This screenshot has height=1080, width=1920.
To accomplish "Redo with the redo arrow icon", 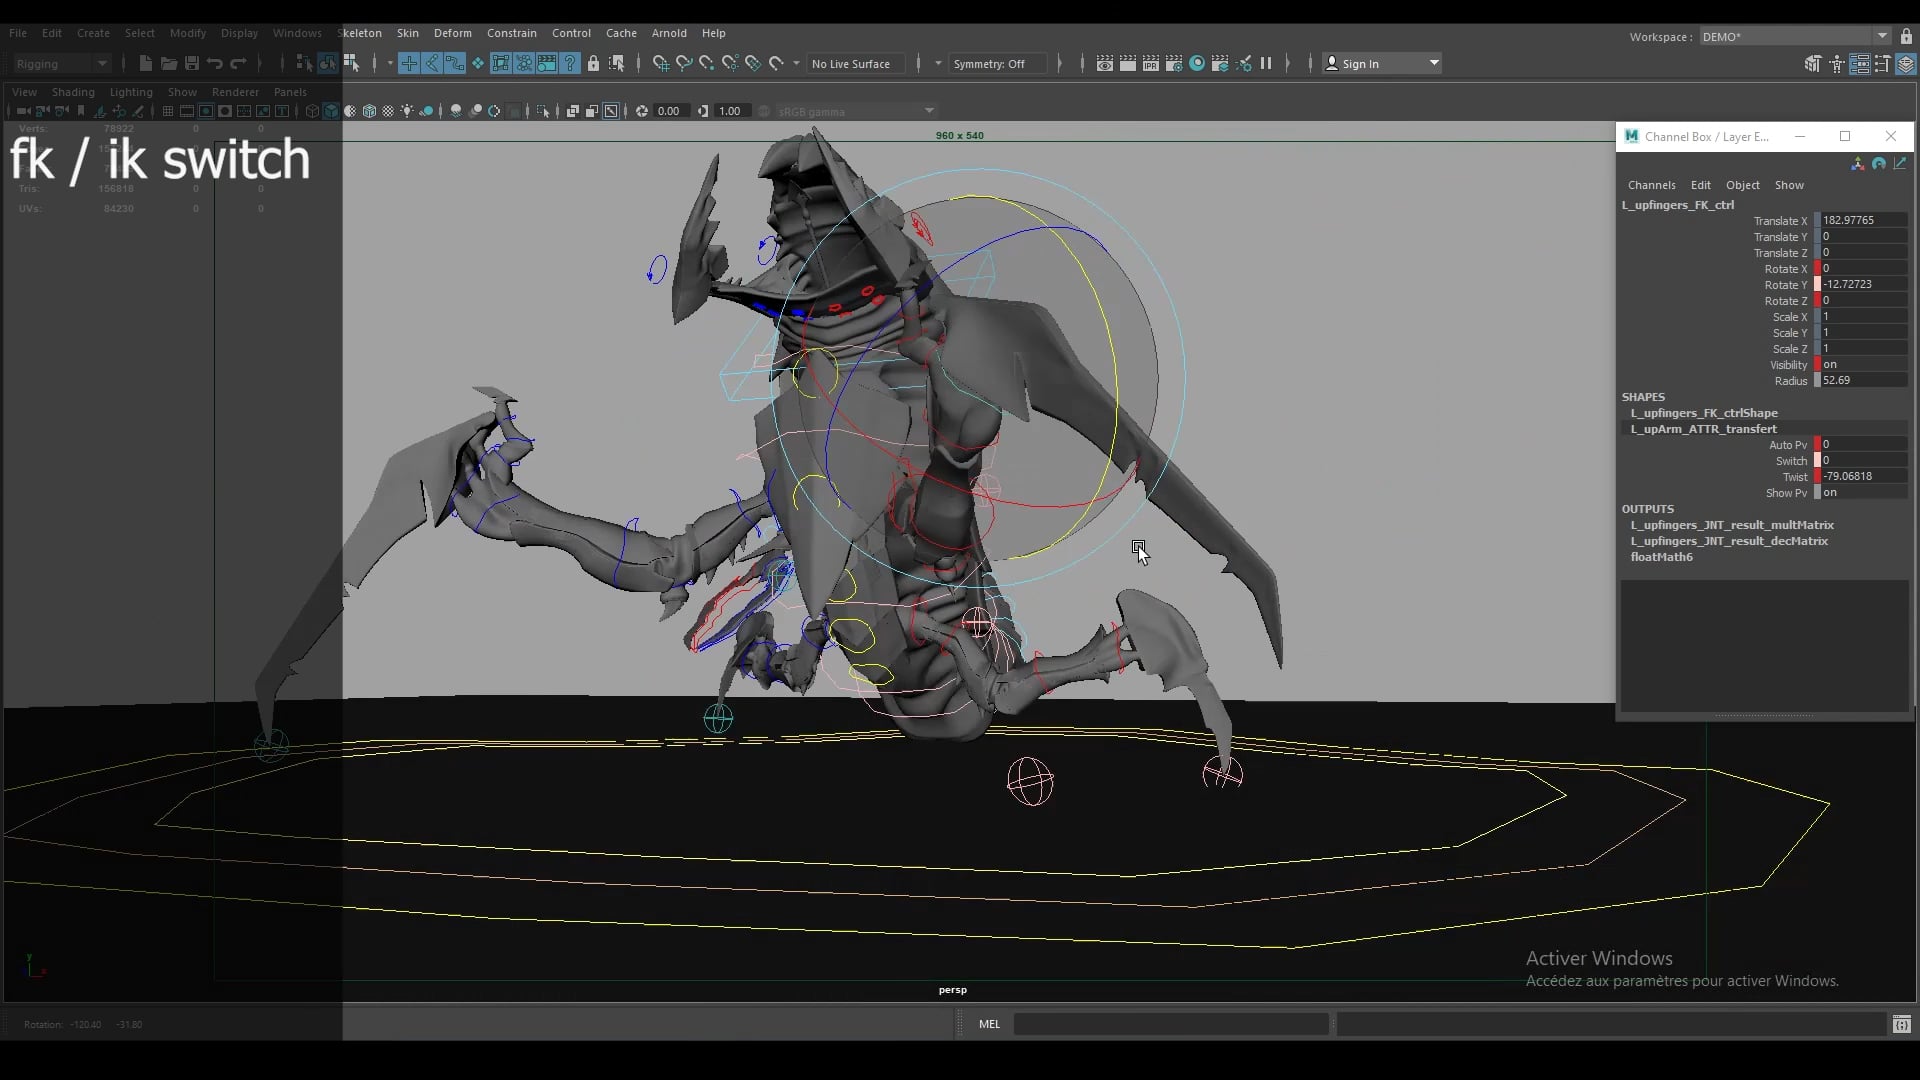I will coord(238,63).
